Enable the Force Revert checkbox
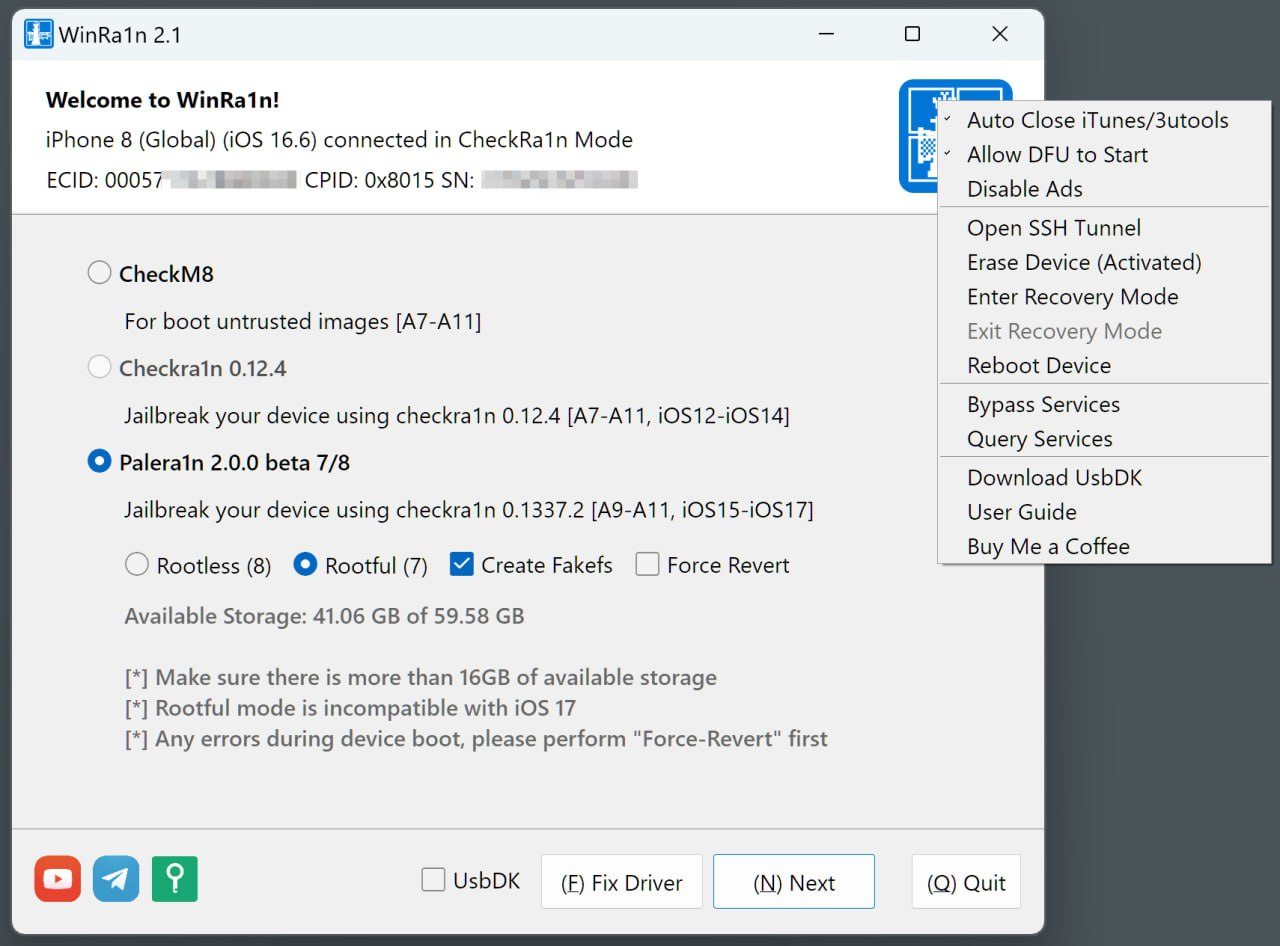This screenshot has width=1280, height=946. 646,565
